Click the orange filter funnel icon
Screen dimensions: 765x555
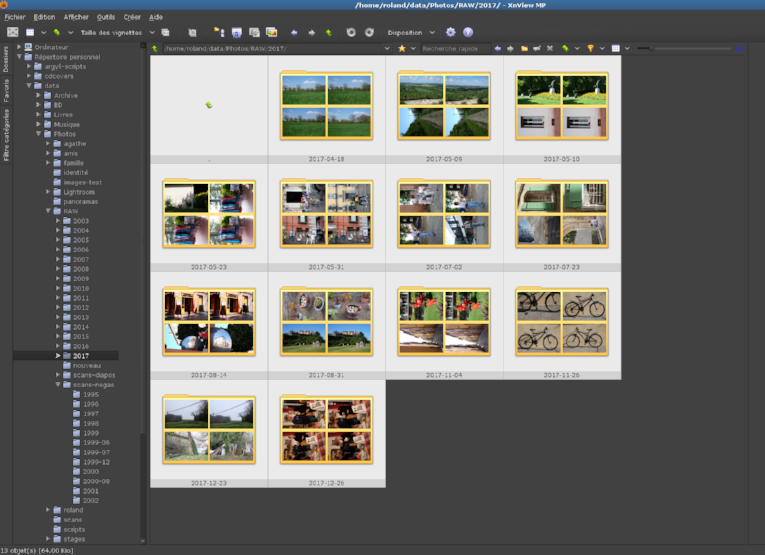(x=590, y=48)
